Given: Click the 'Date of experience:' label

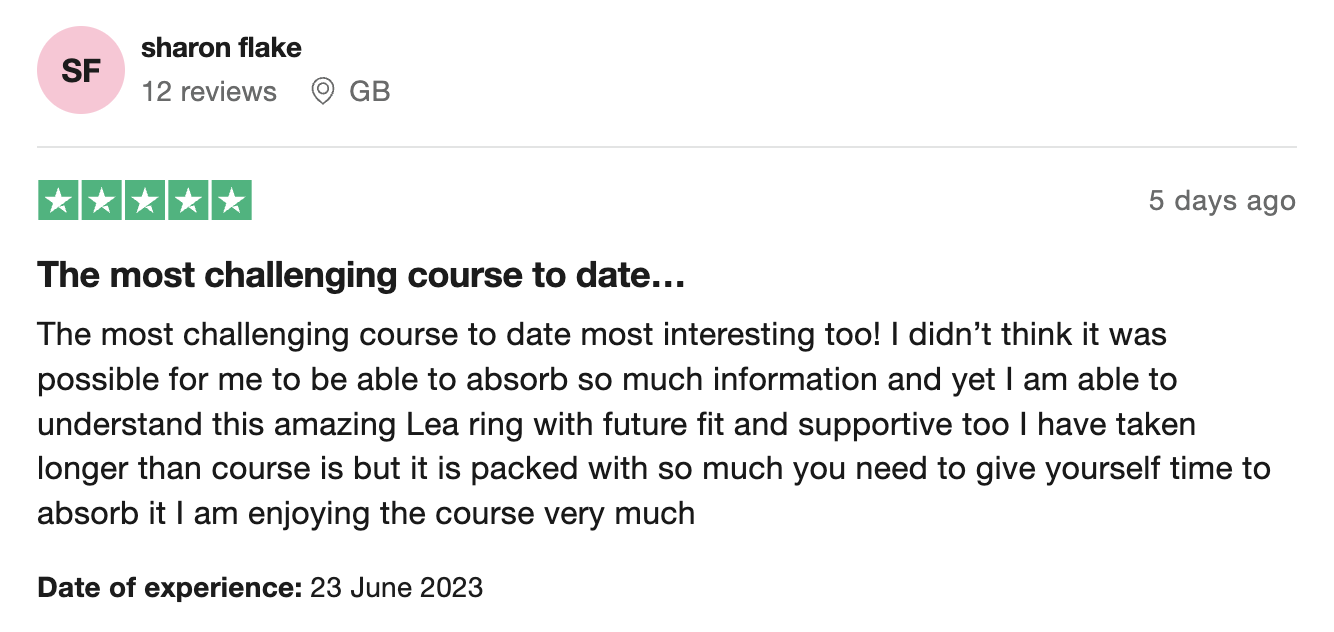Looking at the screenshot, I should tap(170, 587).
